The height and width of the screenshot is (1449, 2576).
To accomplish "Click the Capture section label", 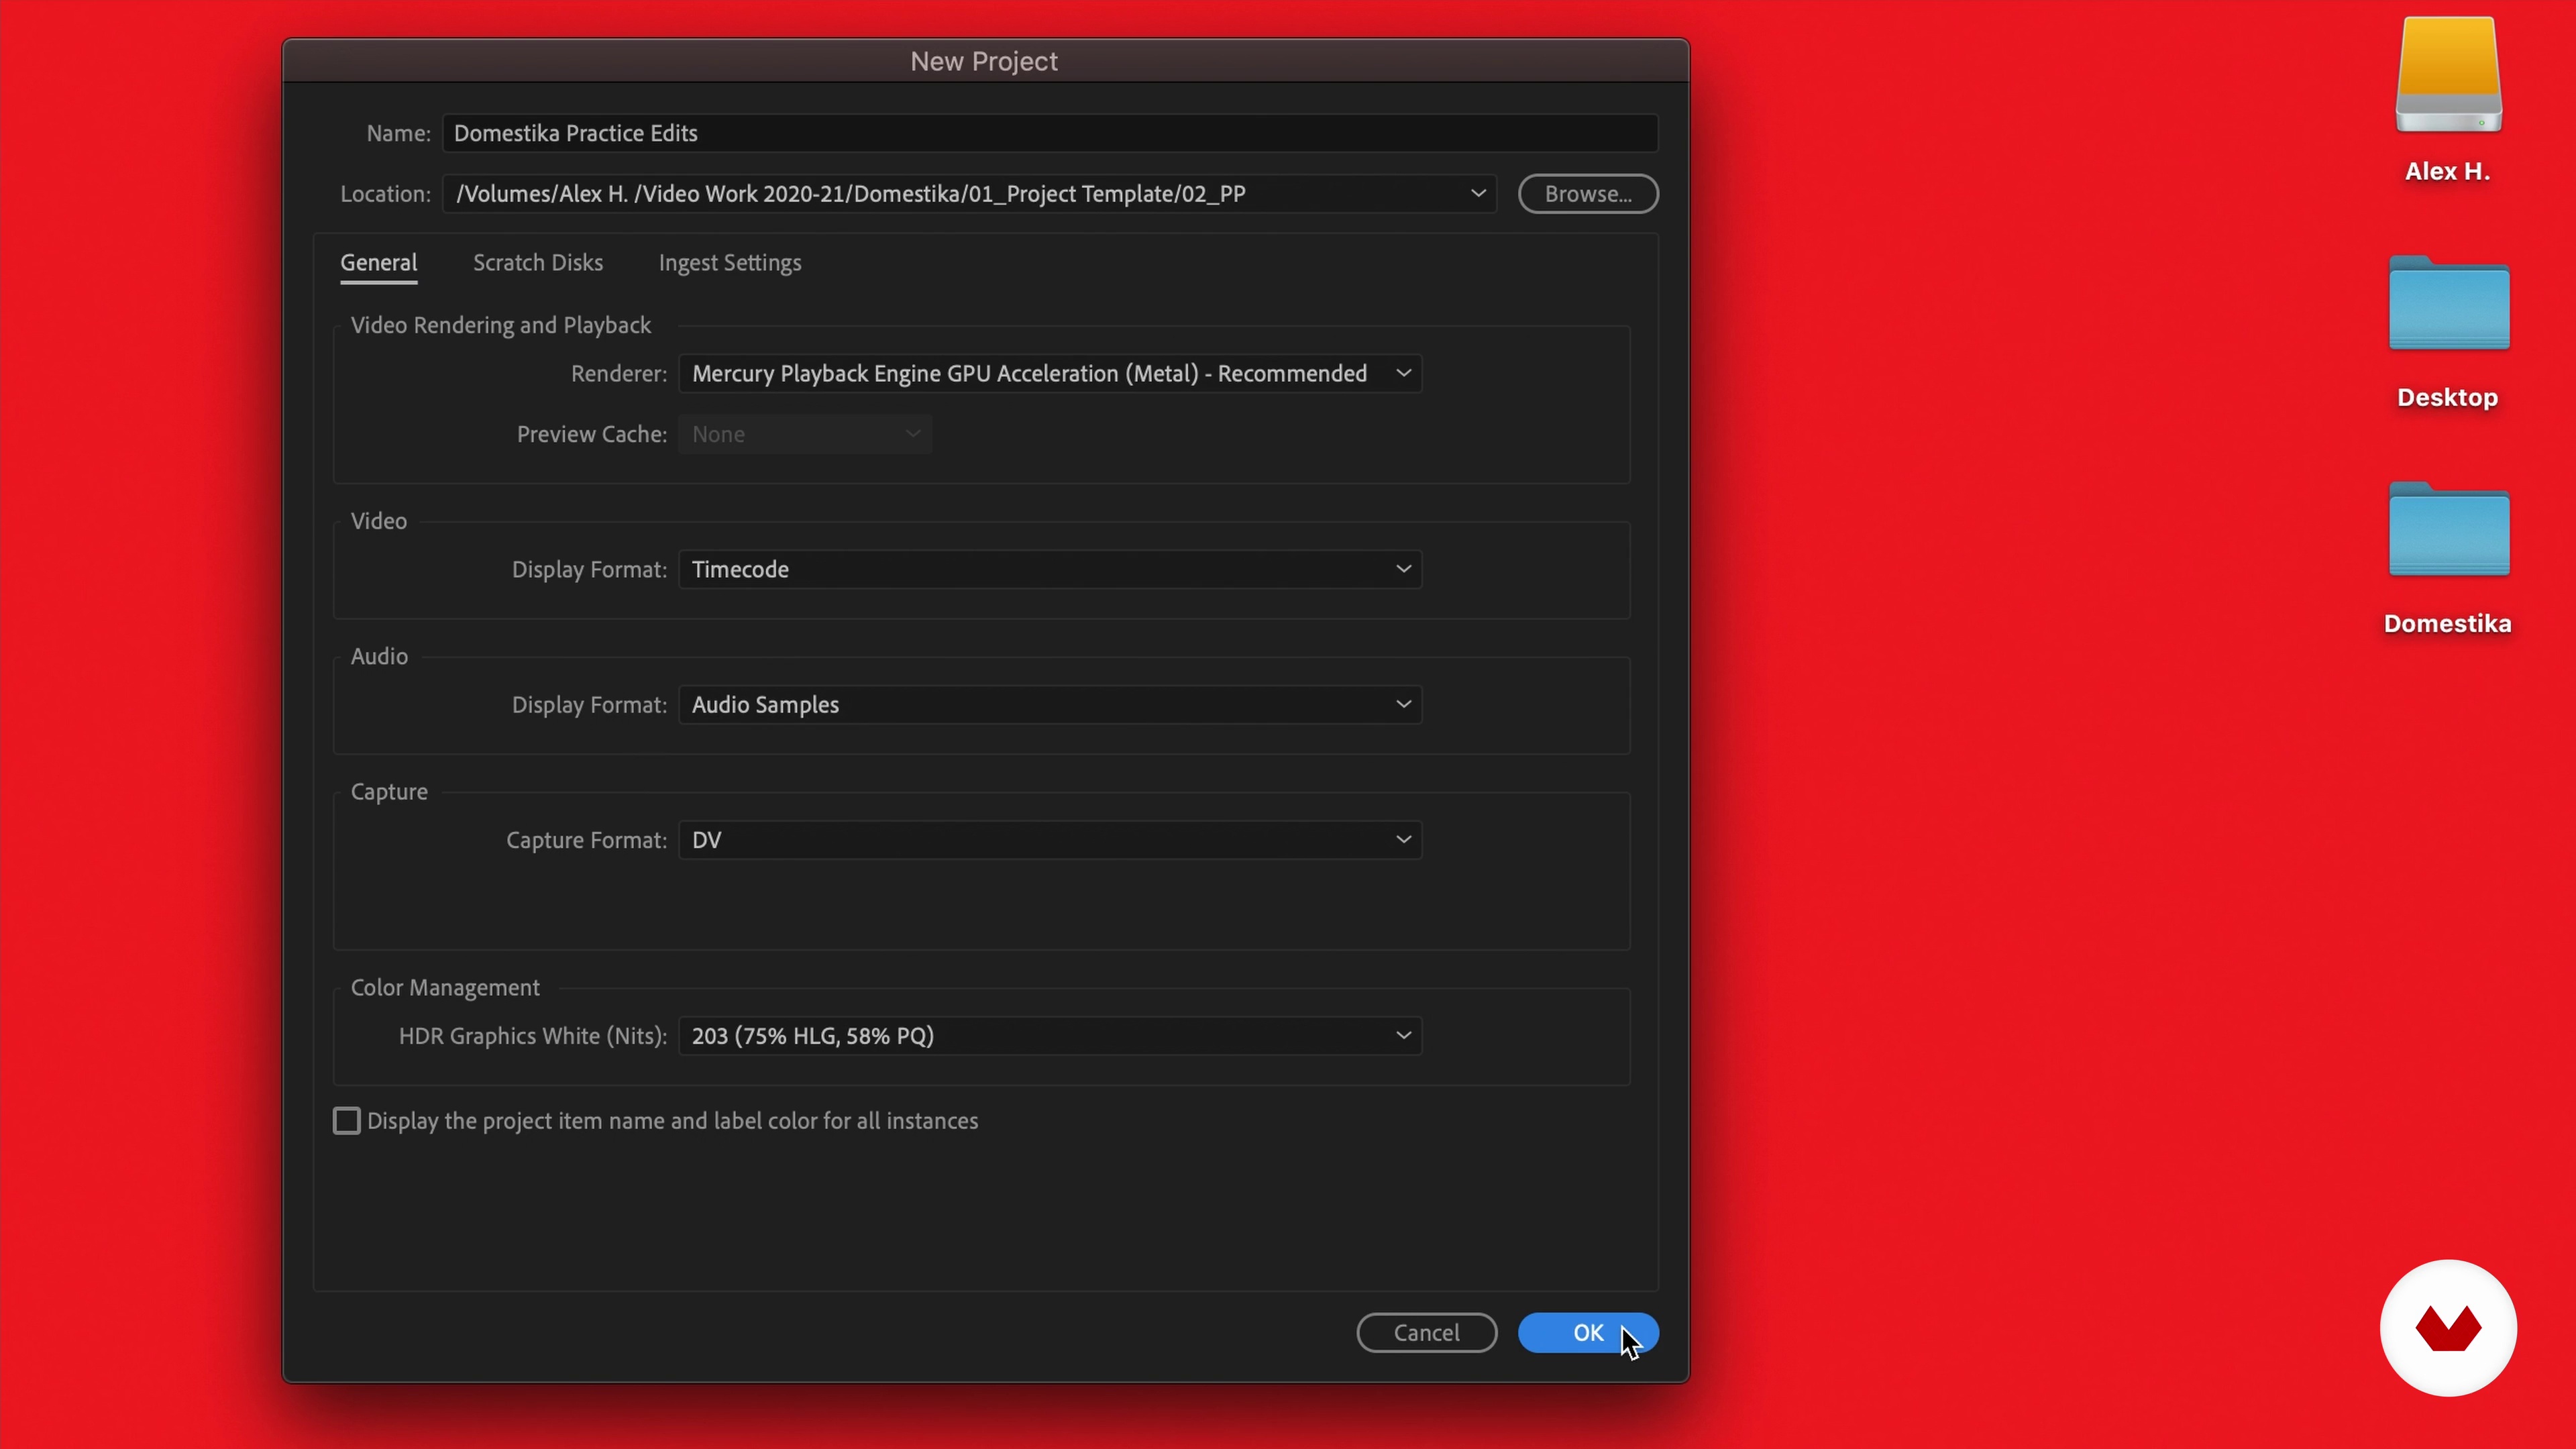I will [x=389, y=792].
